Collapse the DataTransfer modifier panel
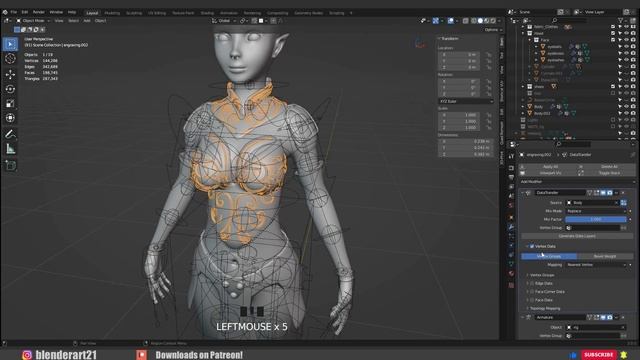The height and width of the screenshot is (360, 640). [522, 193]
